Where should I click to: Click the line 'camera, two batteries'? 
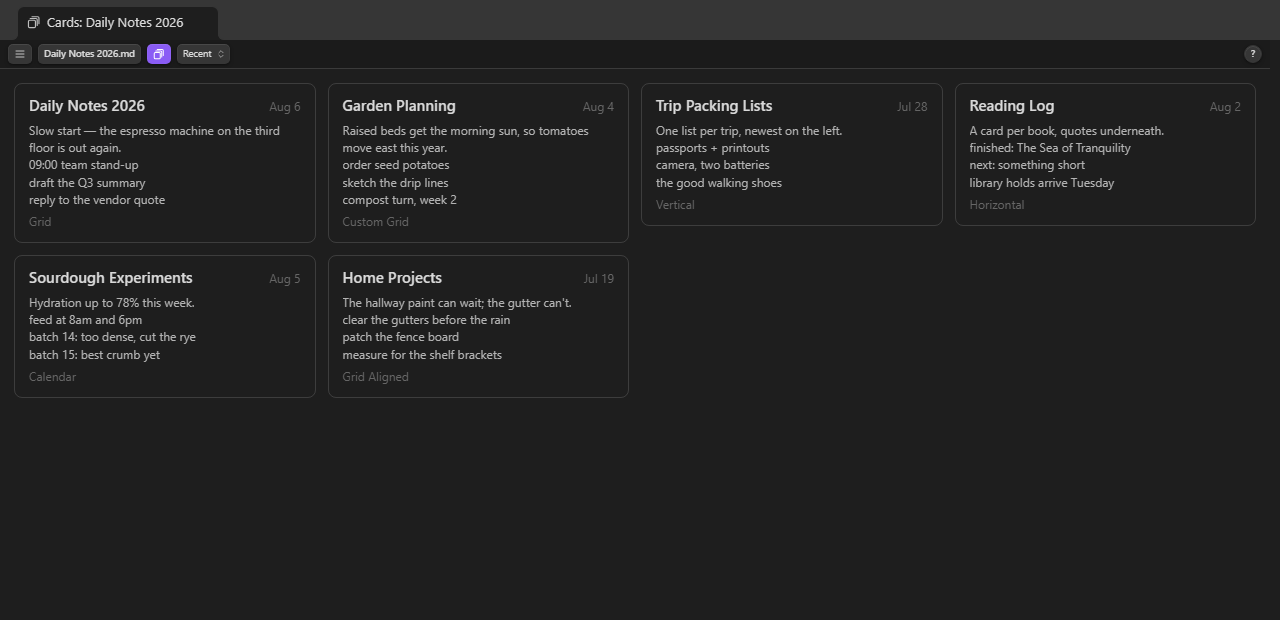(x=713, y=165)
